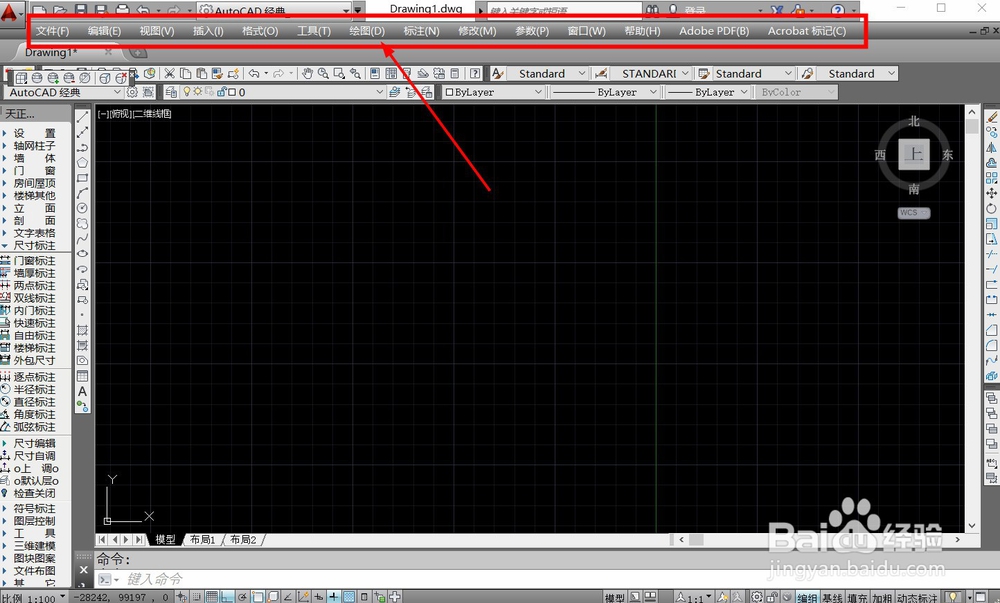Toggle 动态标注 in the status bar

tap(918, 597)
